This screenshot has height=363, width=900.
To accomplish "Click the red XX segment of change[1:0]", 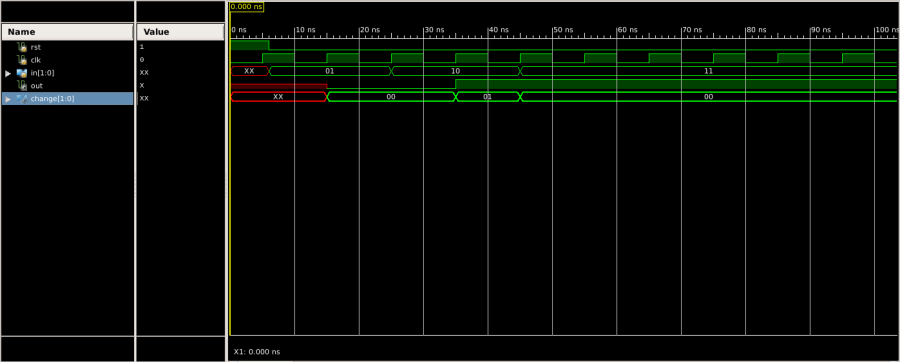I will point(278,97).
